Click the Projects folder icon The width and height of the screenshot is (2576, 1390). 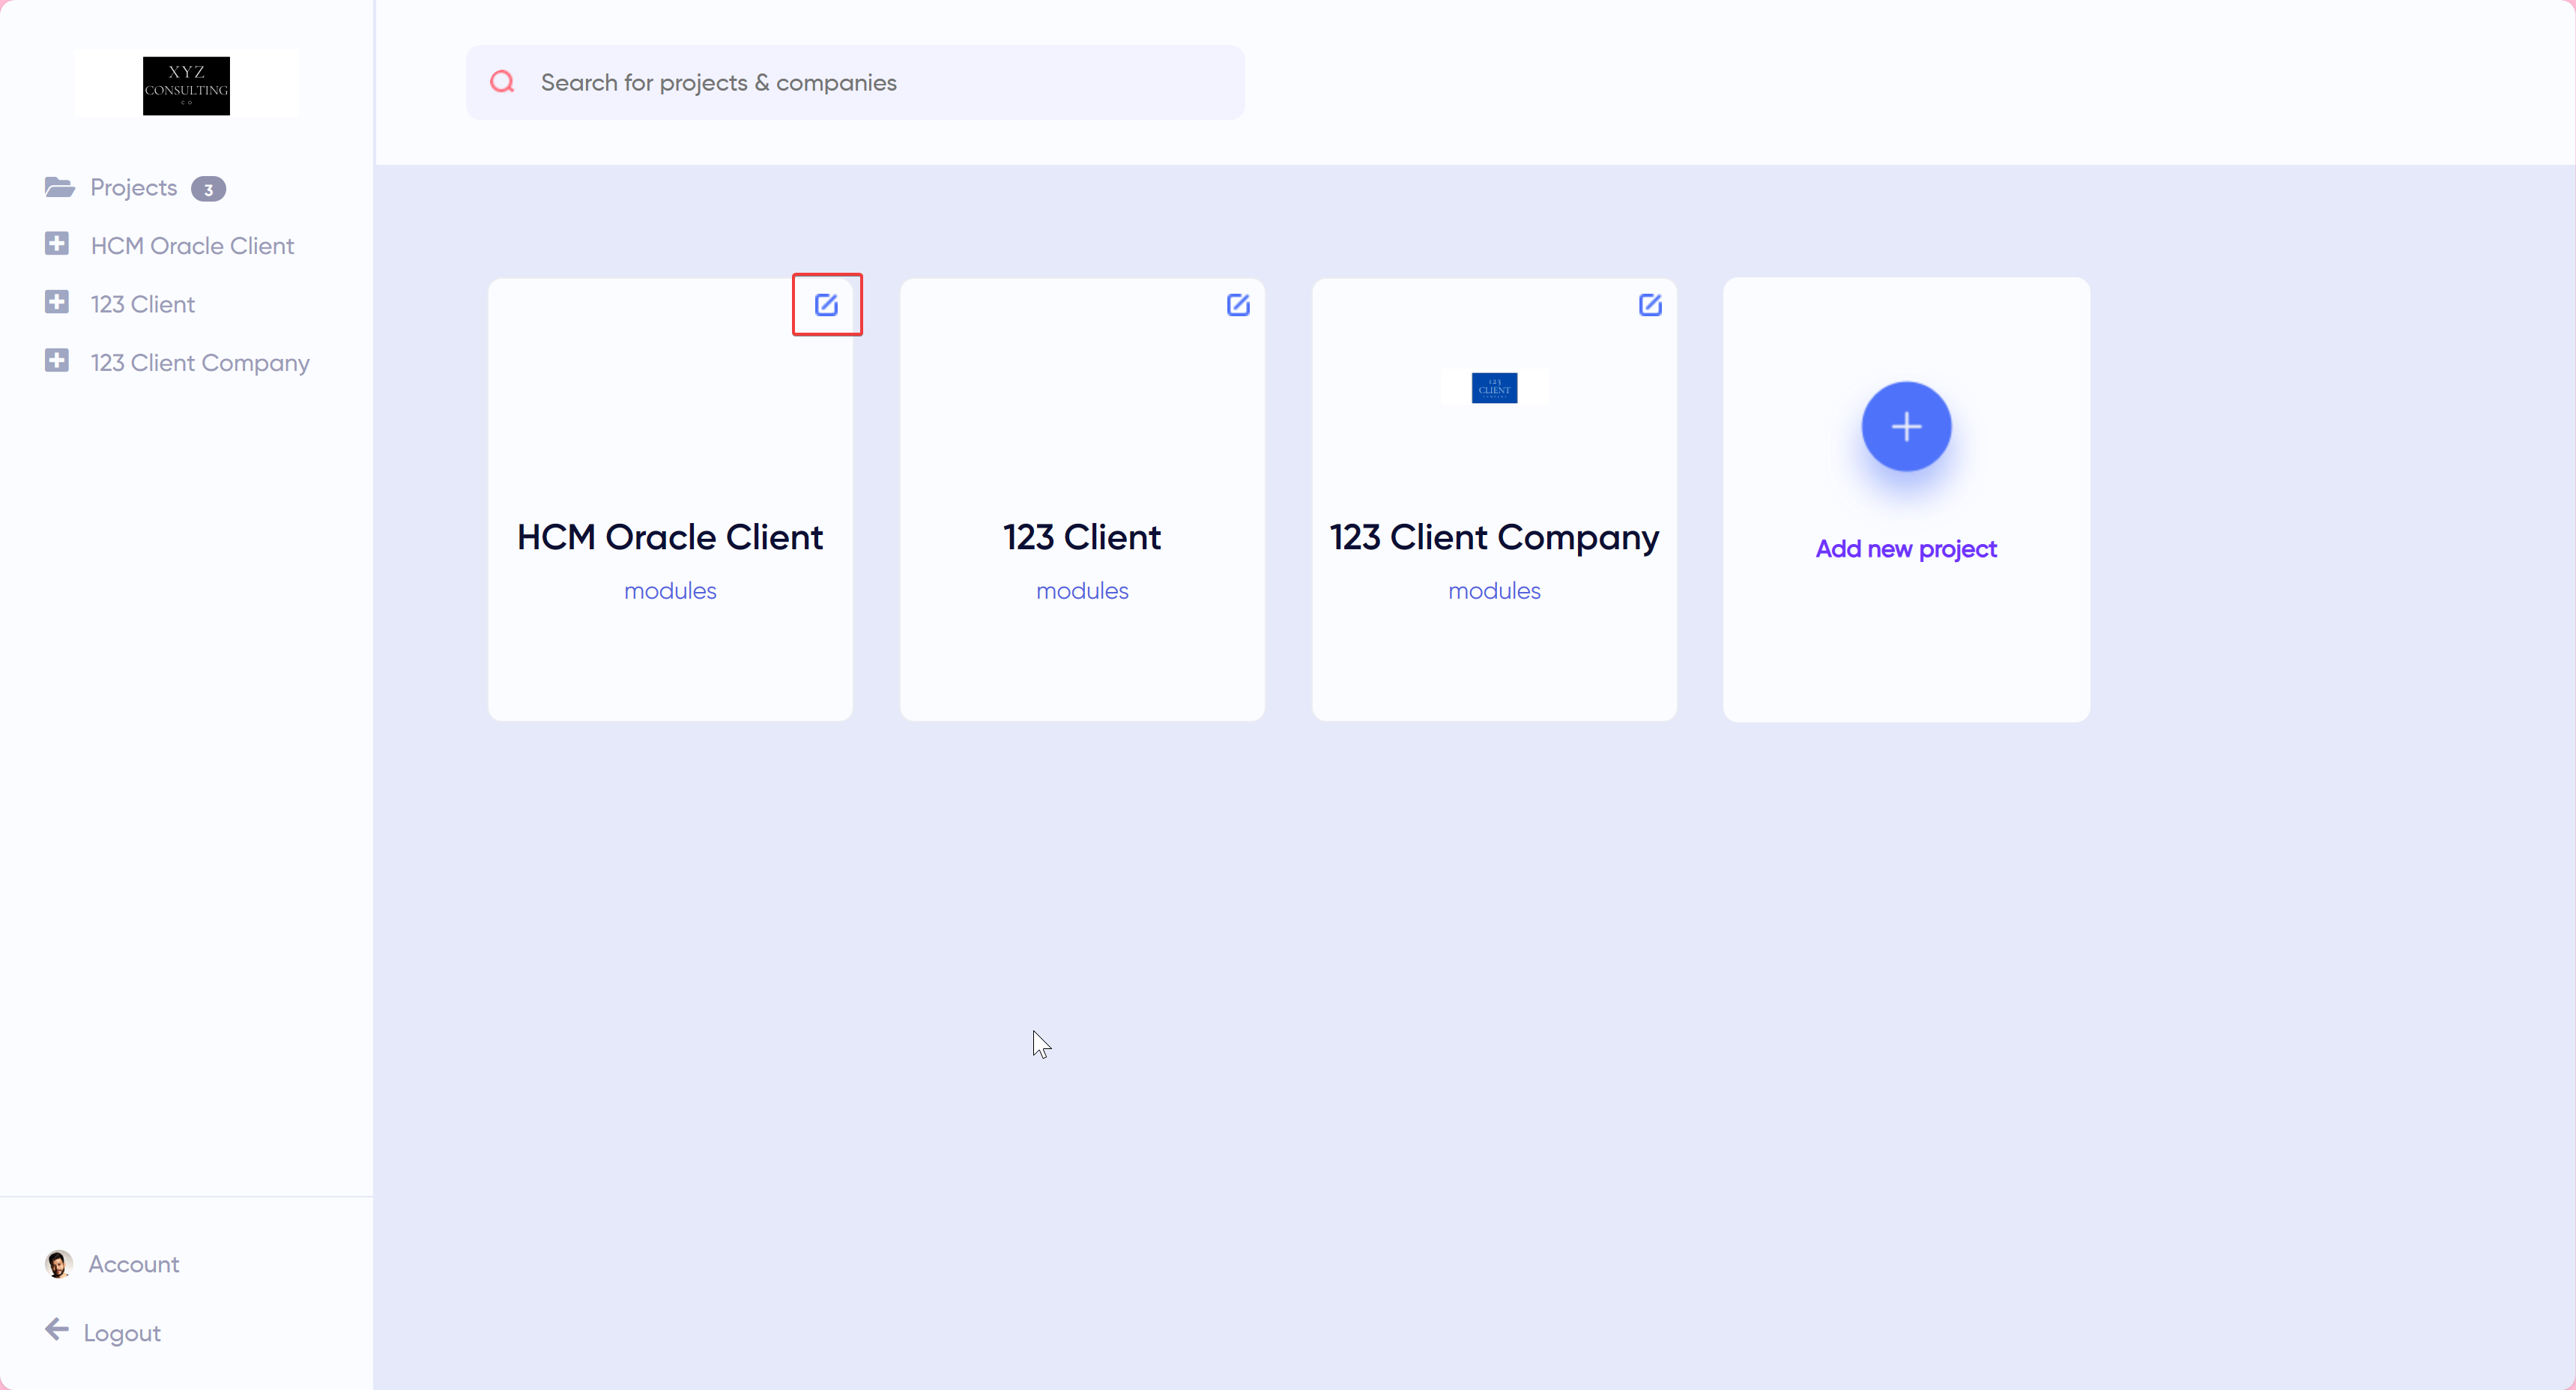tap(59, 187)
